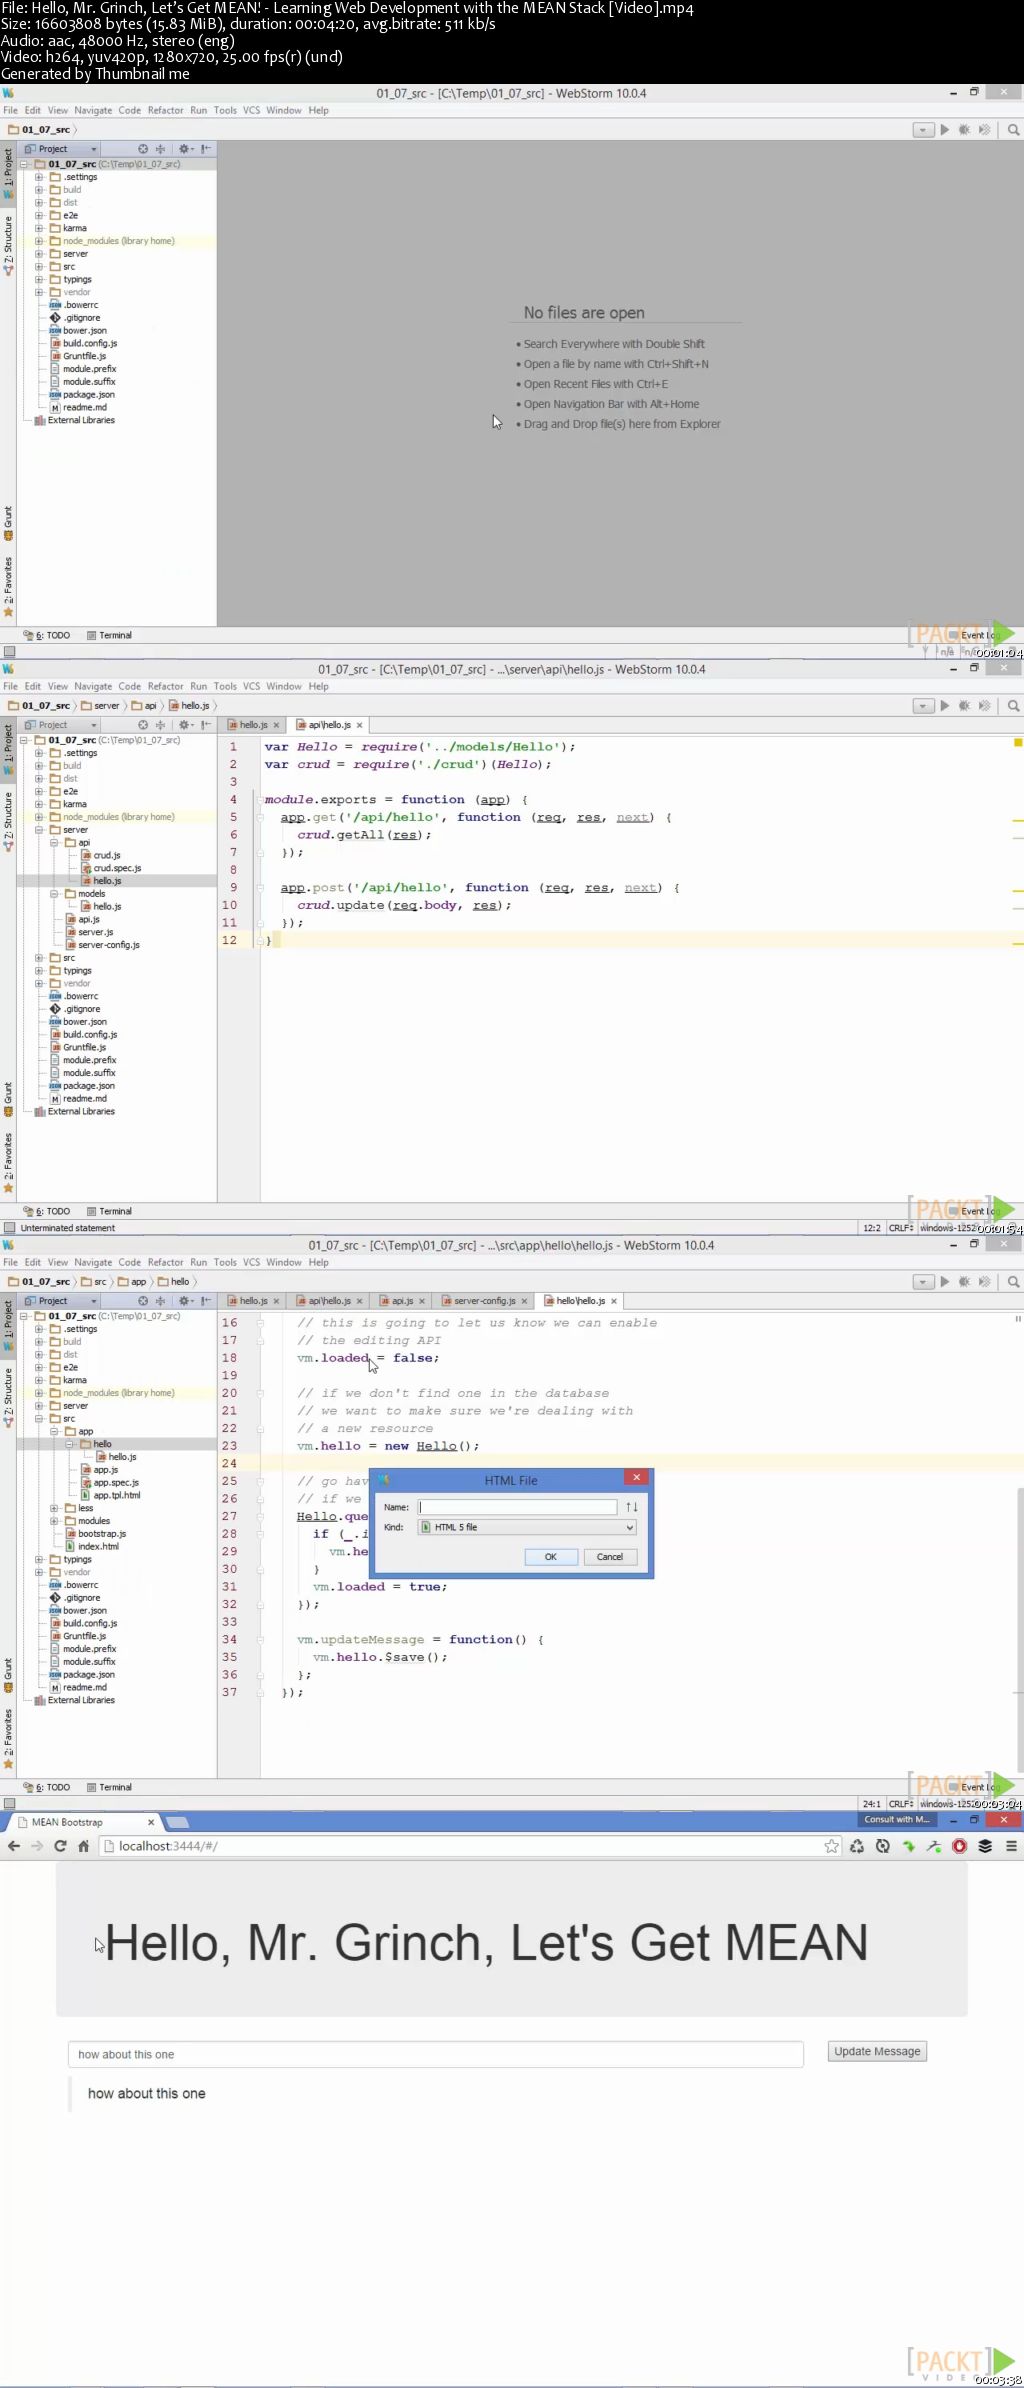
Task: Click the 'how about this one' message input
Action: pyautogui.click(x=436, y=2054)
